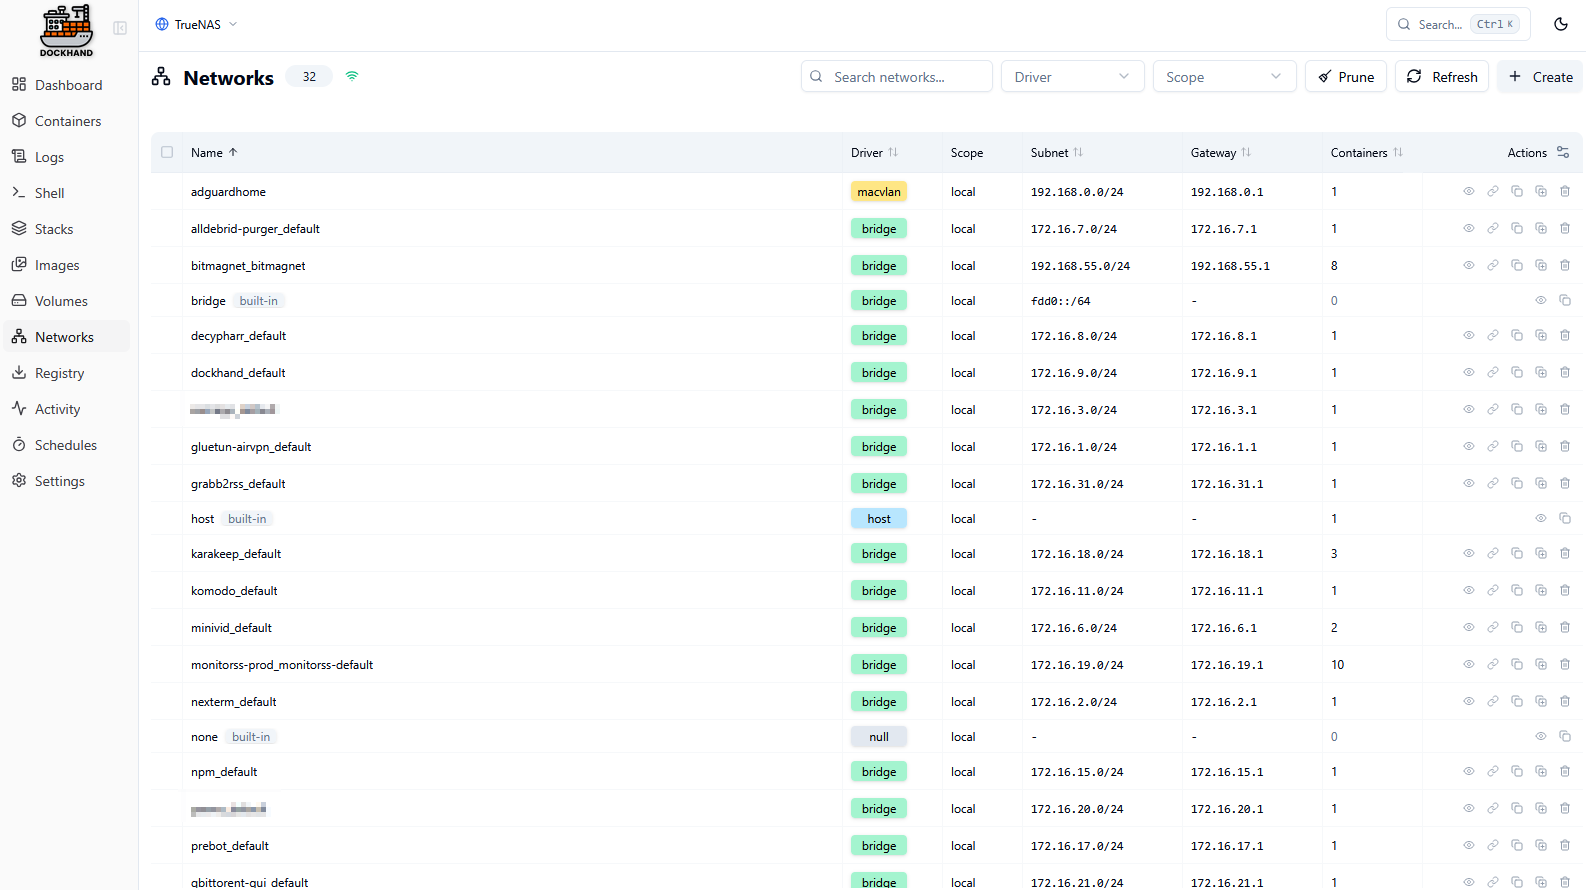The height and width of the screenshot is (890, 1586).
Task: Toggle dark mode with the moon icon
Action: pos(1560,24)
